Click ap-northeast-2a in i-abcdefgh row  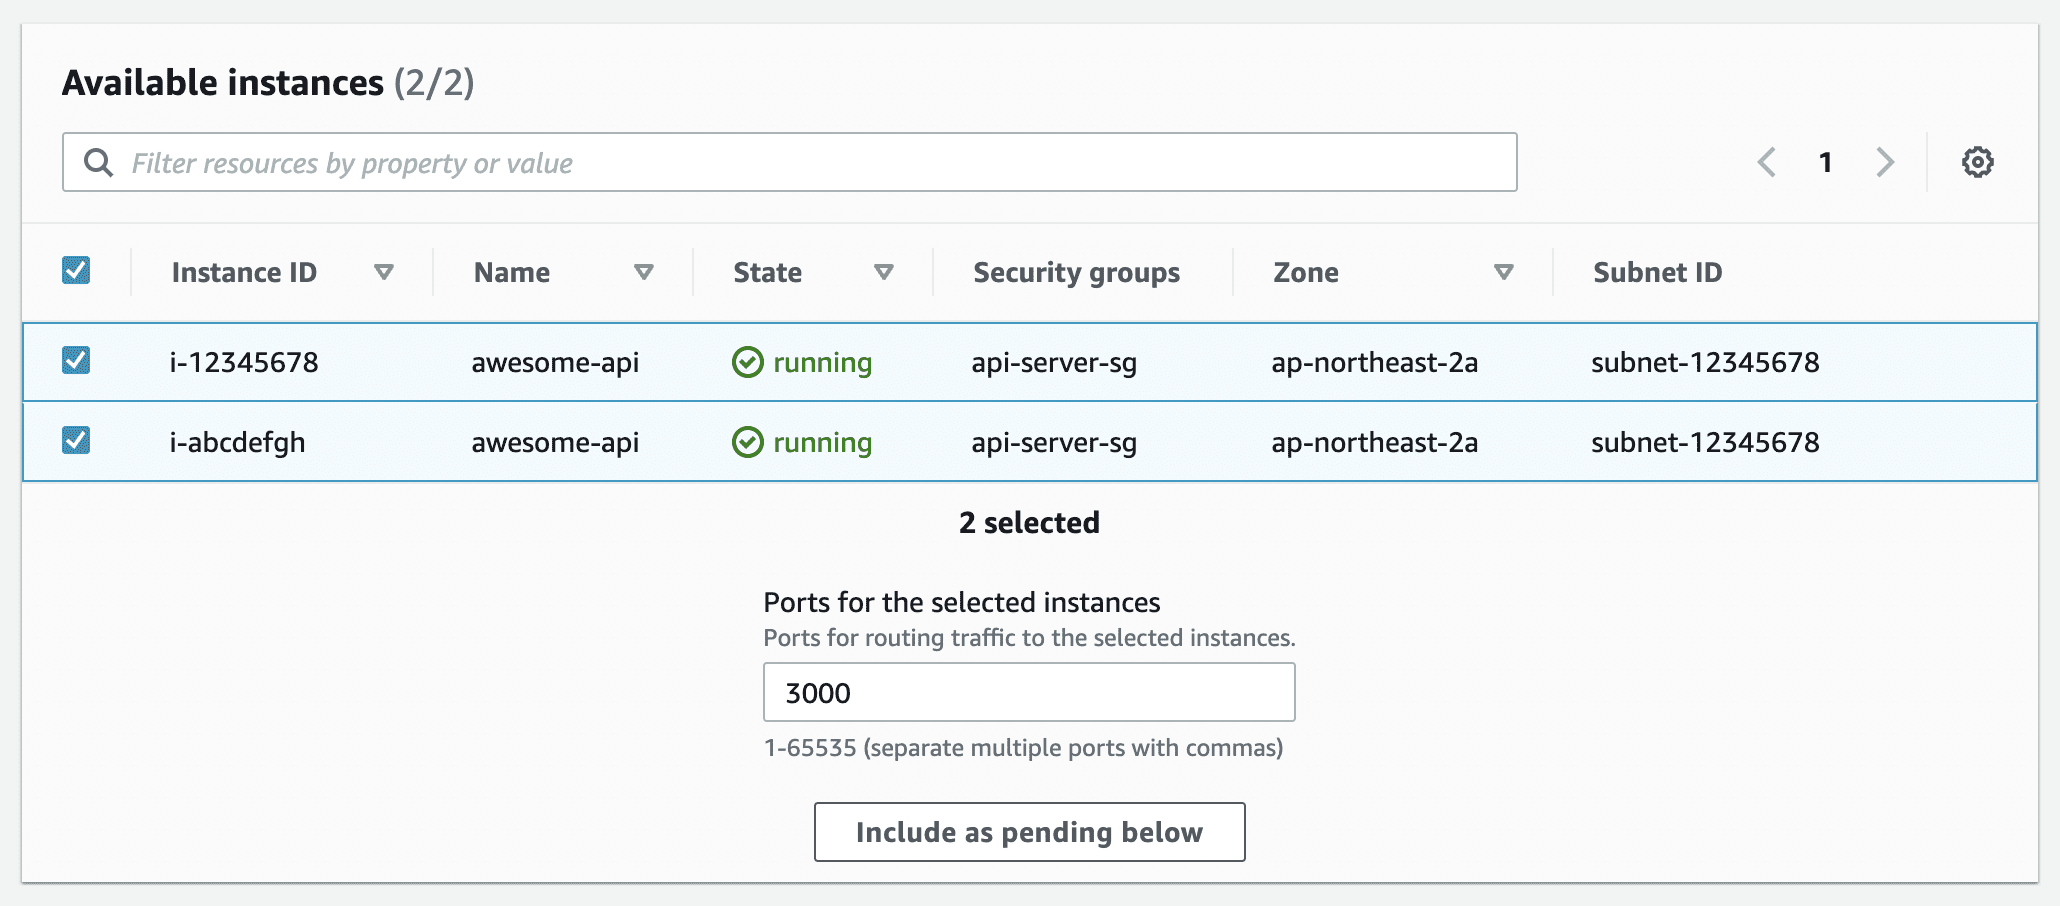[1374, 442]
